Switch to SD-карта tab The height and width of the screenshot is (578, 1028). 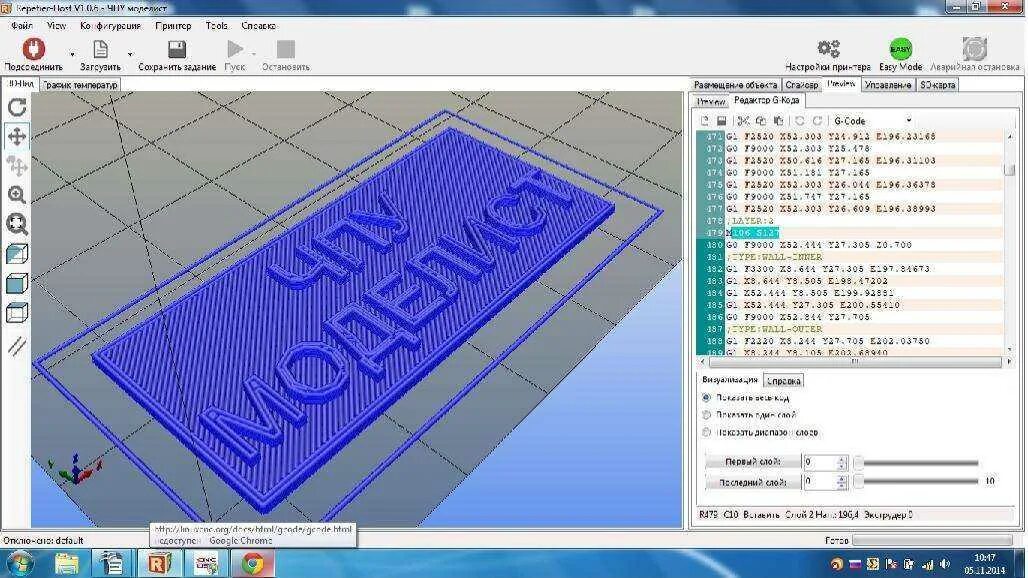click(x=937, y=85)
